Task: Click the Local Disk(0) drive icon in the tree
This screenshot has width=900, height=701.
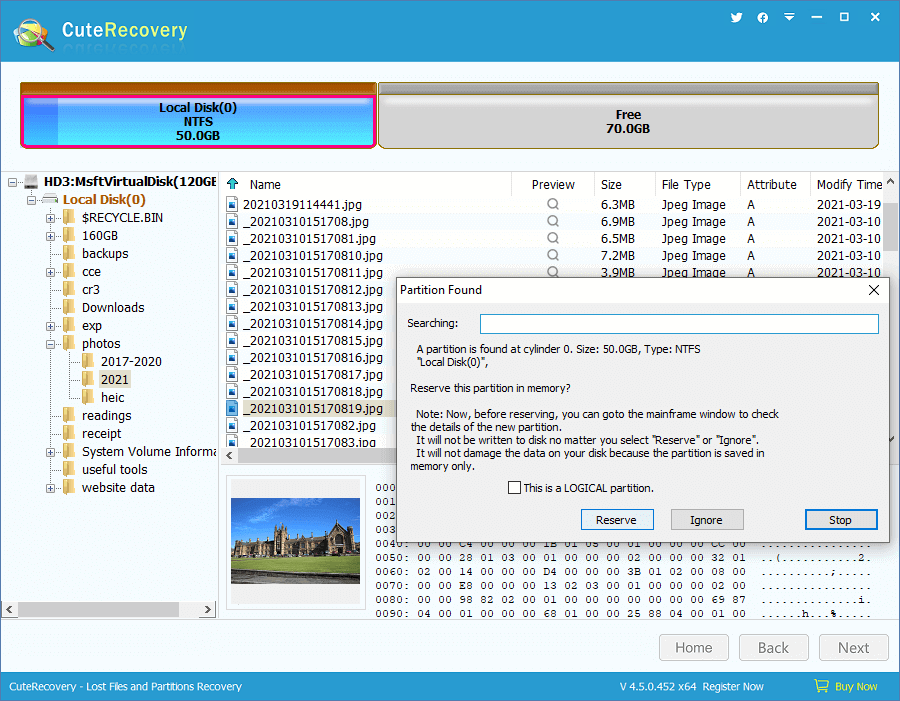Action: 51,200
